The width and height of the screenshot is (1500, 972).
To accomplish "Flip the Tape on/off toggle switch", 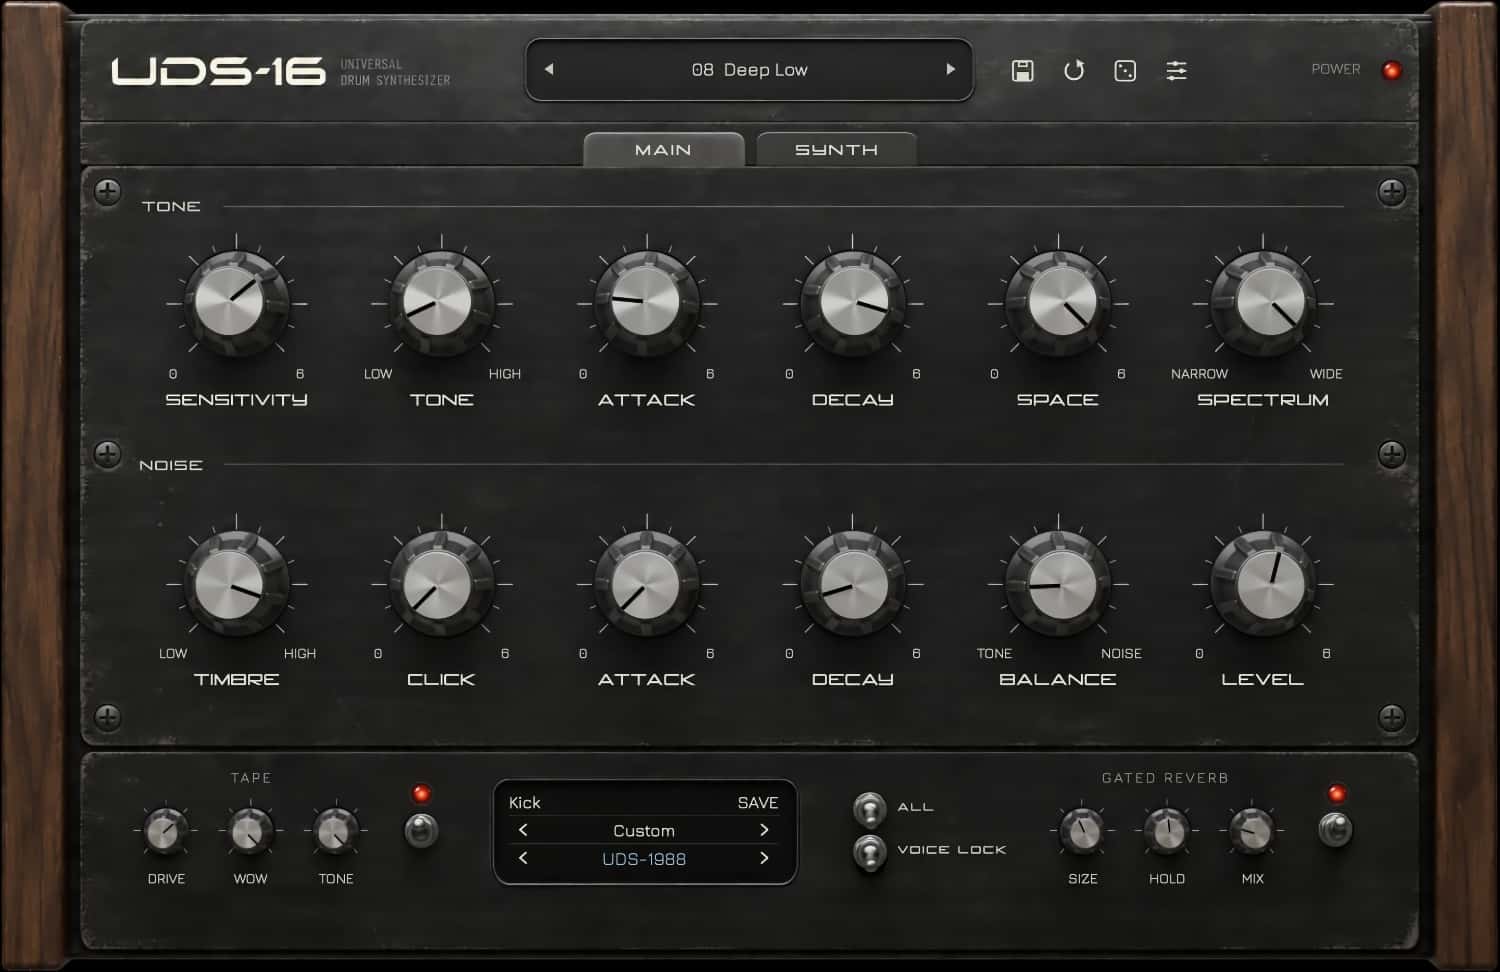I will (x=421, y=830).
